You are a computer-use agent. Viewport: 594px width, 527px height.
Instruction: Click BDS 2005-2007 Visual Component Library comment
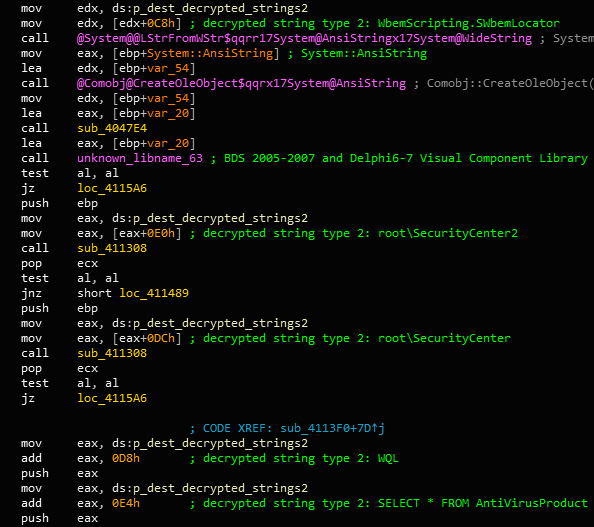click(x=406, y=158)
